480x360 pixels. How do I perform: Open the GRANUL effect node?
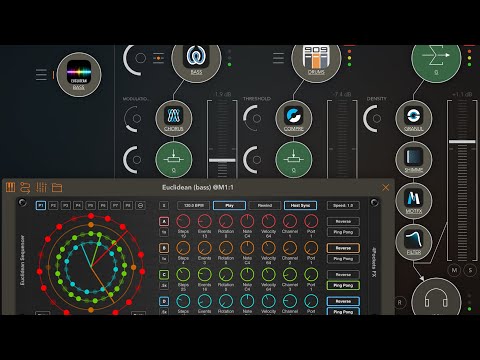click(414, 118)
